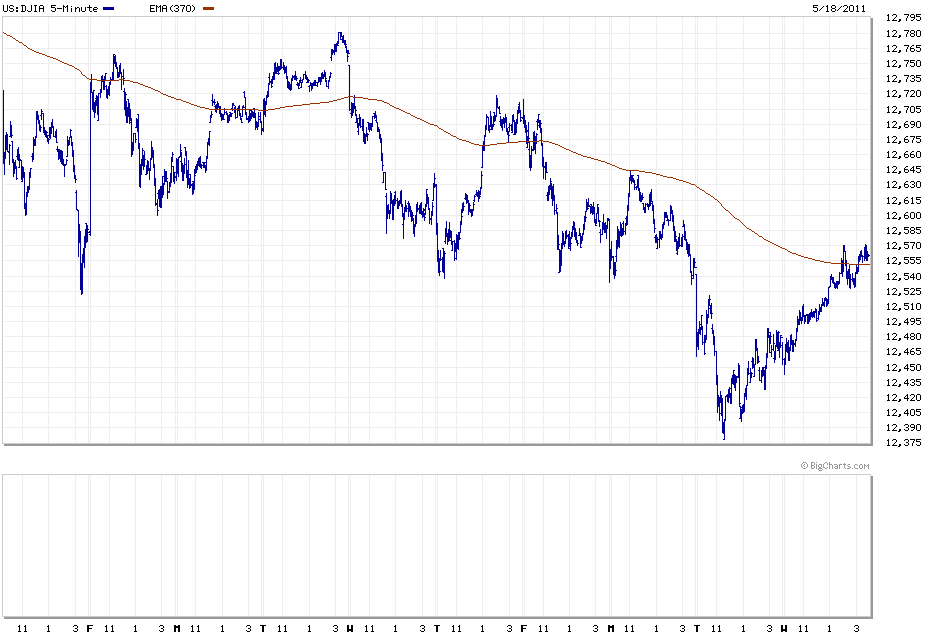The height and width of the screenshot is (644, 935).
Task: Click the 12,375 bottom price label
Action: pos(903,442)
